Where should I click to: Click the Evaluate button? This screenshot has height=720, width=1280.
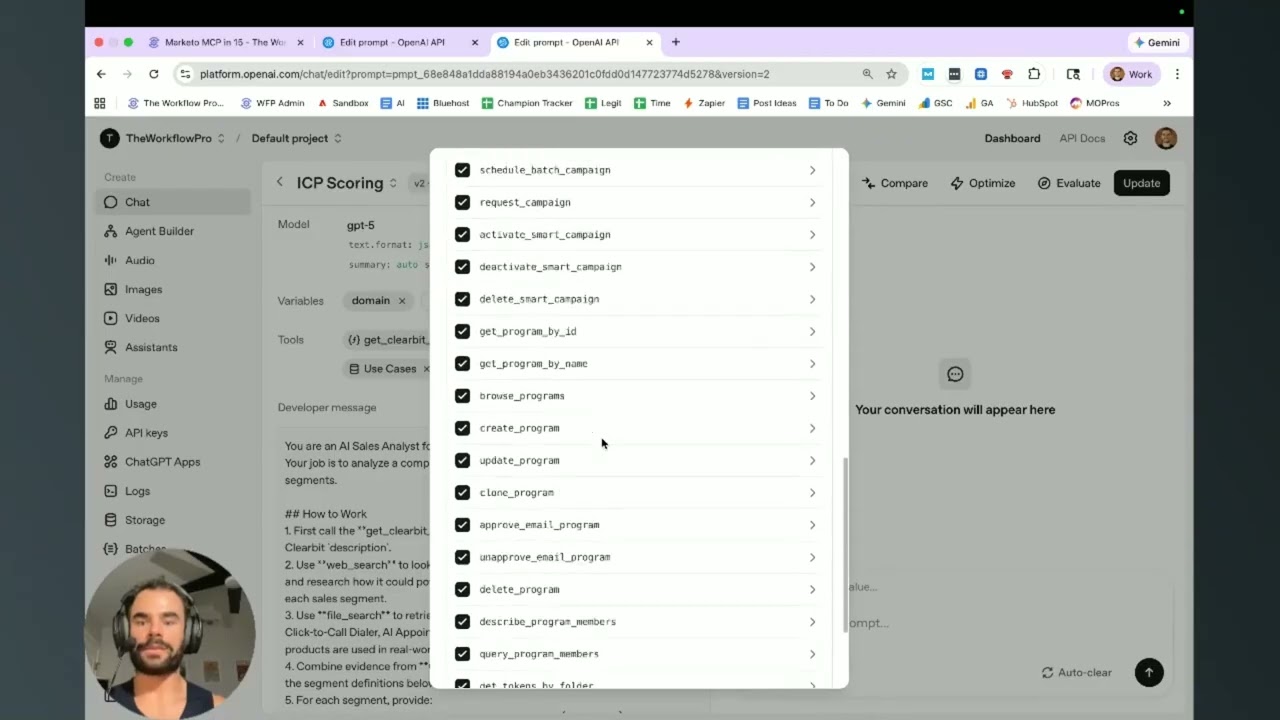point(1069,183)
